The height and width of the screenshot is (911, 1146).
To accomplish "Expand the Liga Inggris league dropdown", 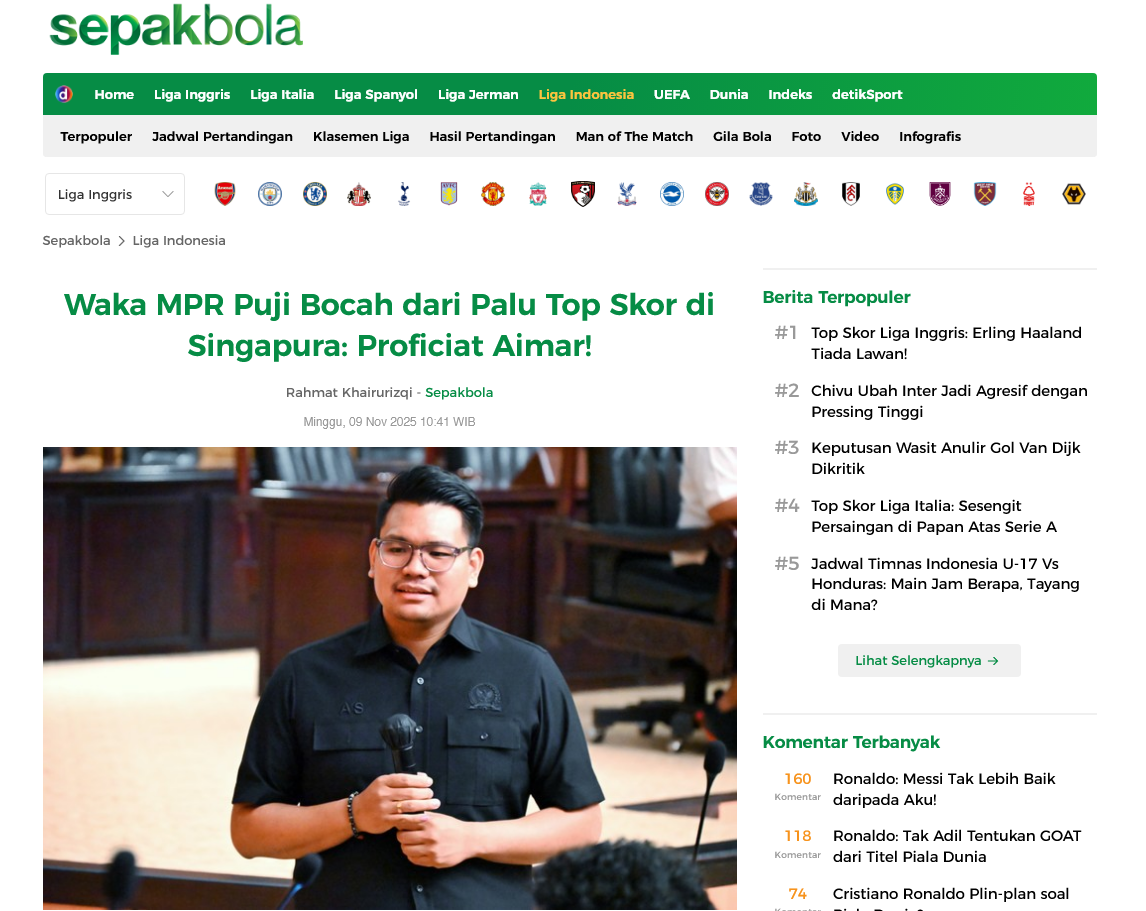I will click(115, 194).
